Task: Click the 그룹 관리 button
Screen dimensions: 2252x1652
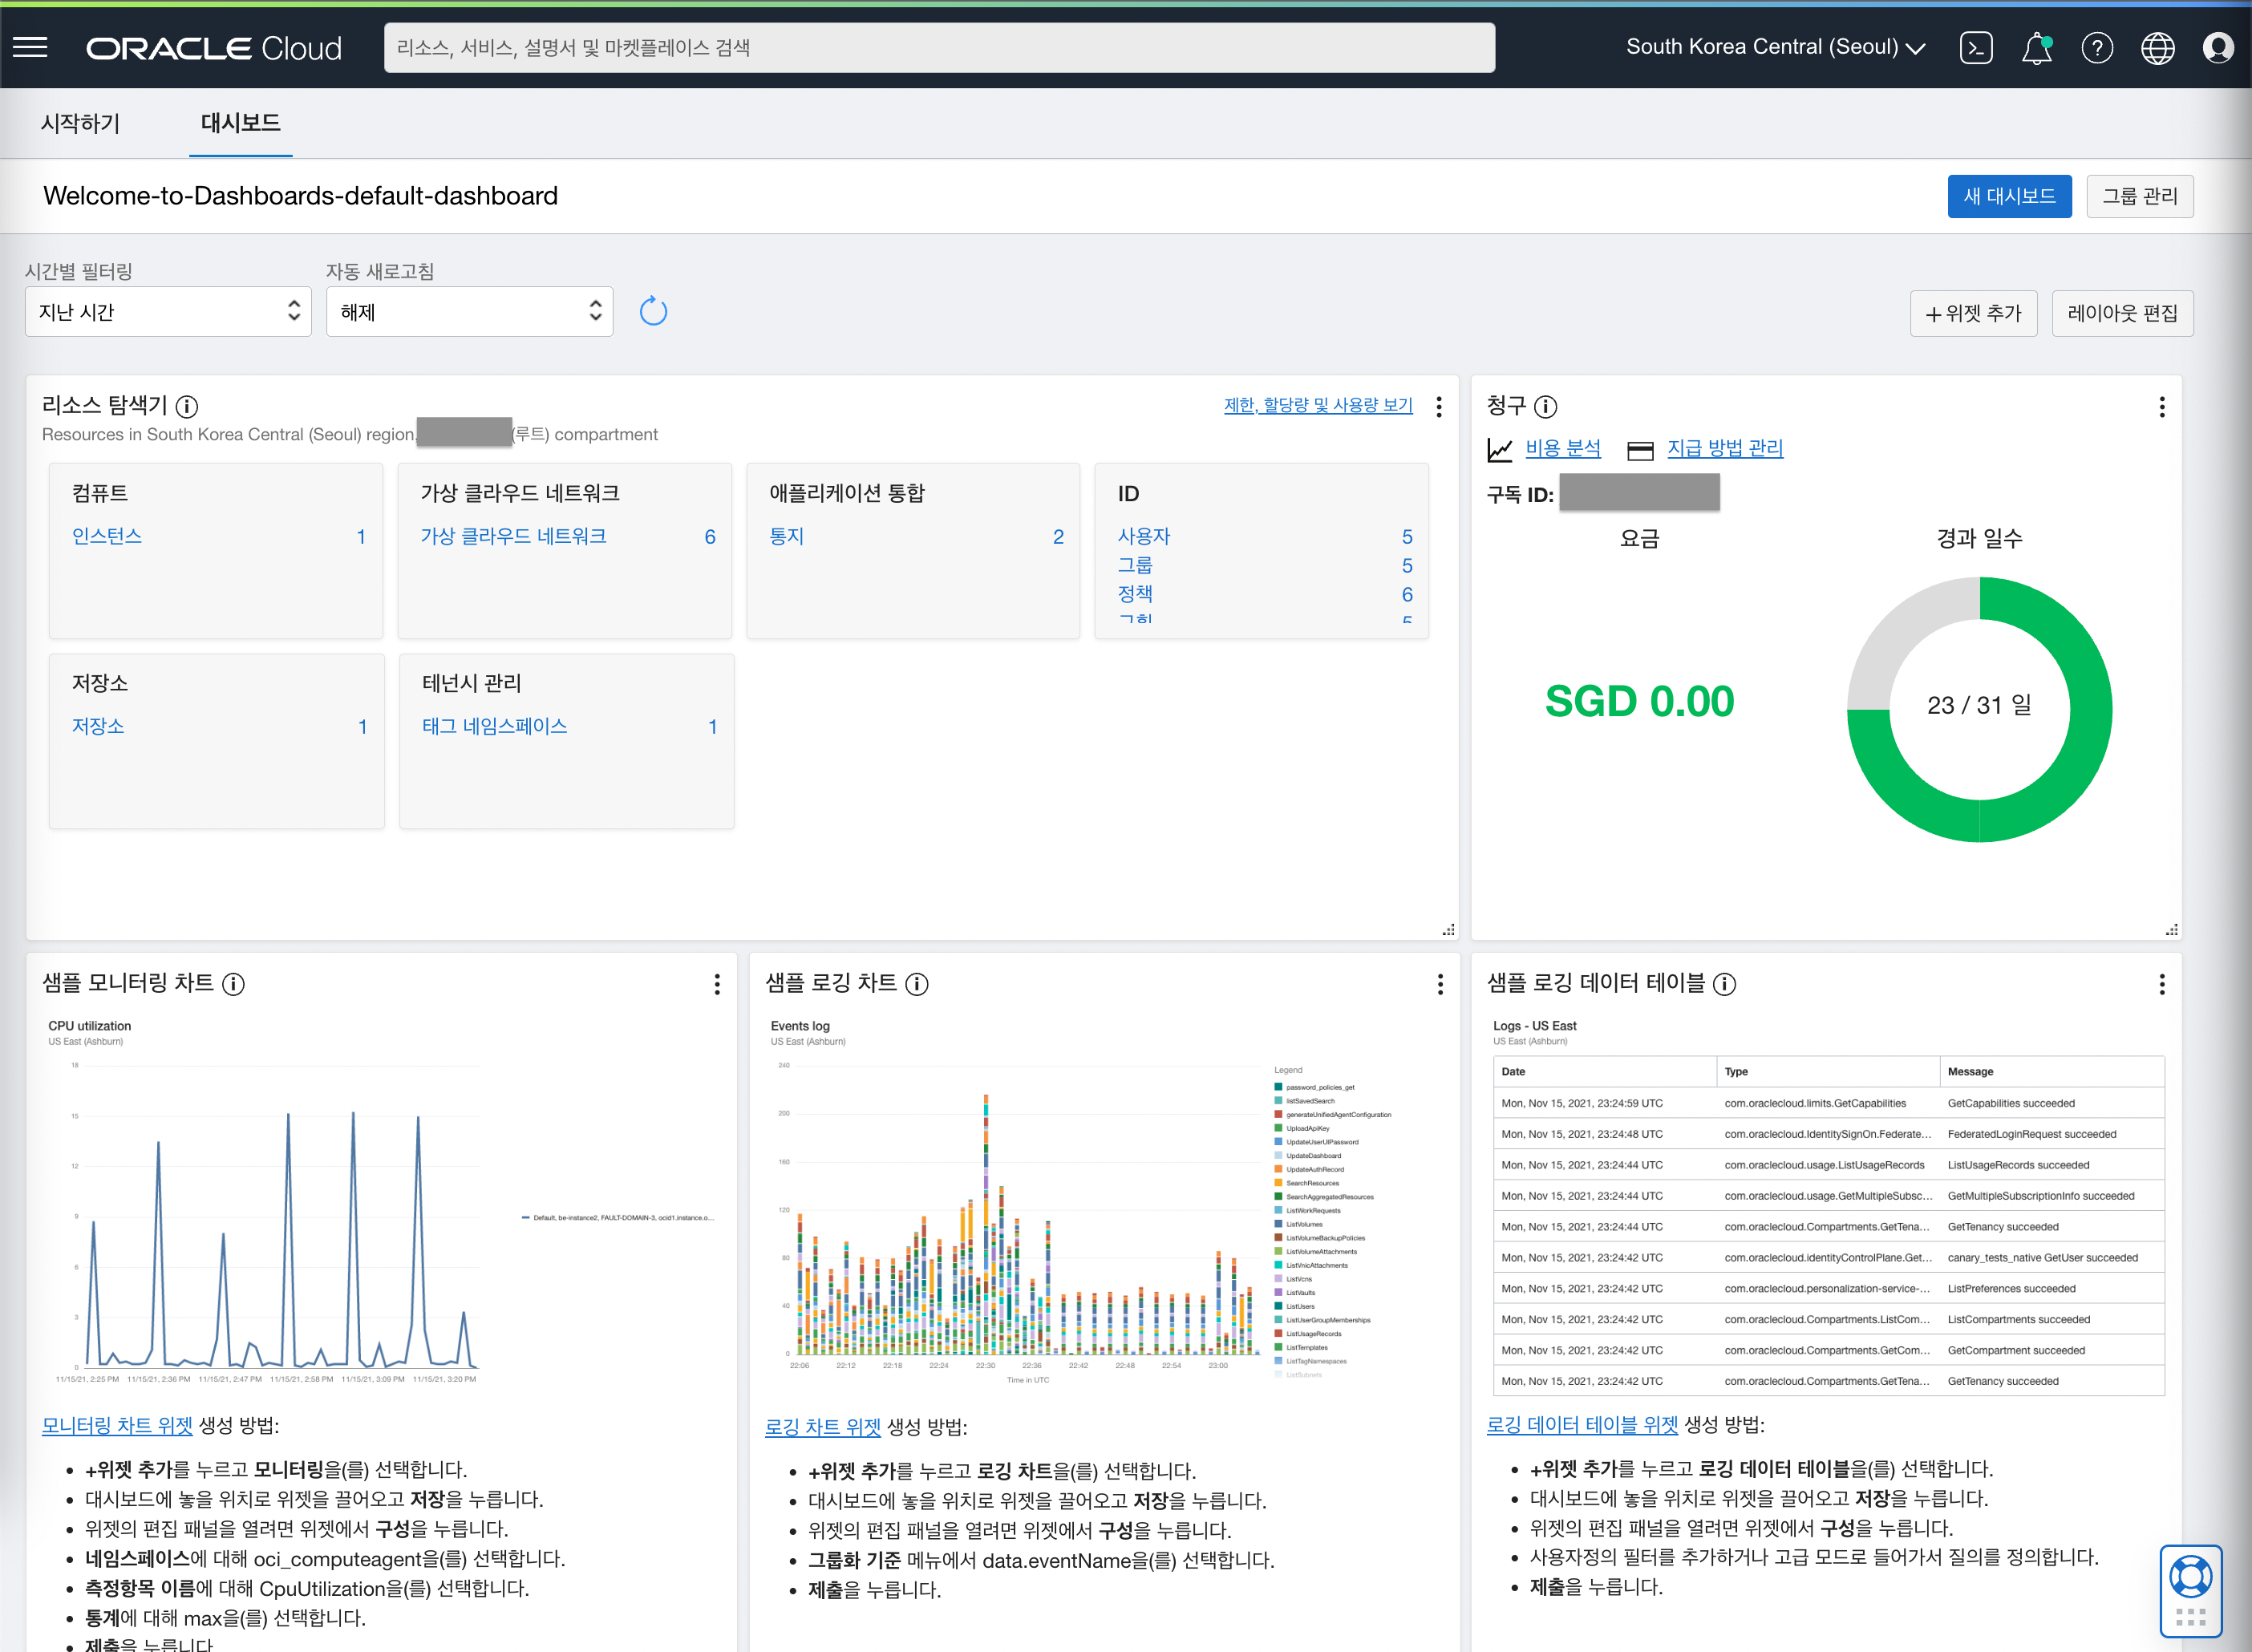Action: point(2139,196)
